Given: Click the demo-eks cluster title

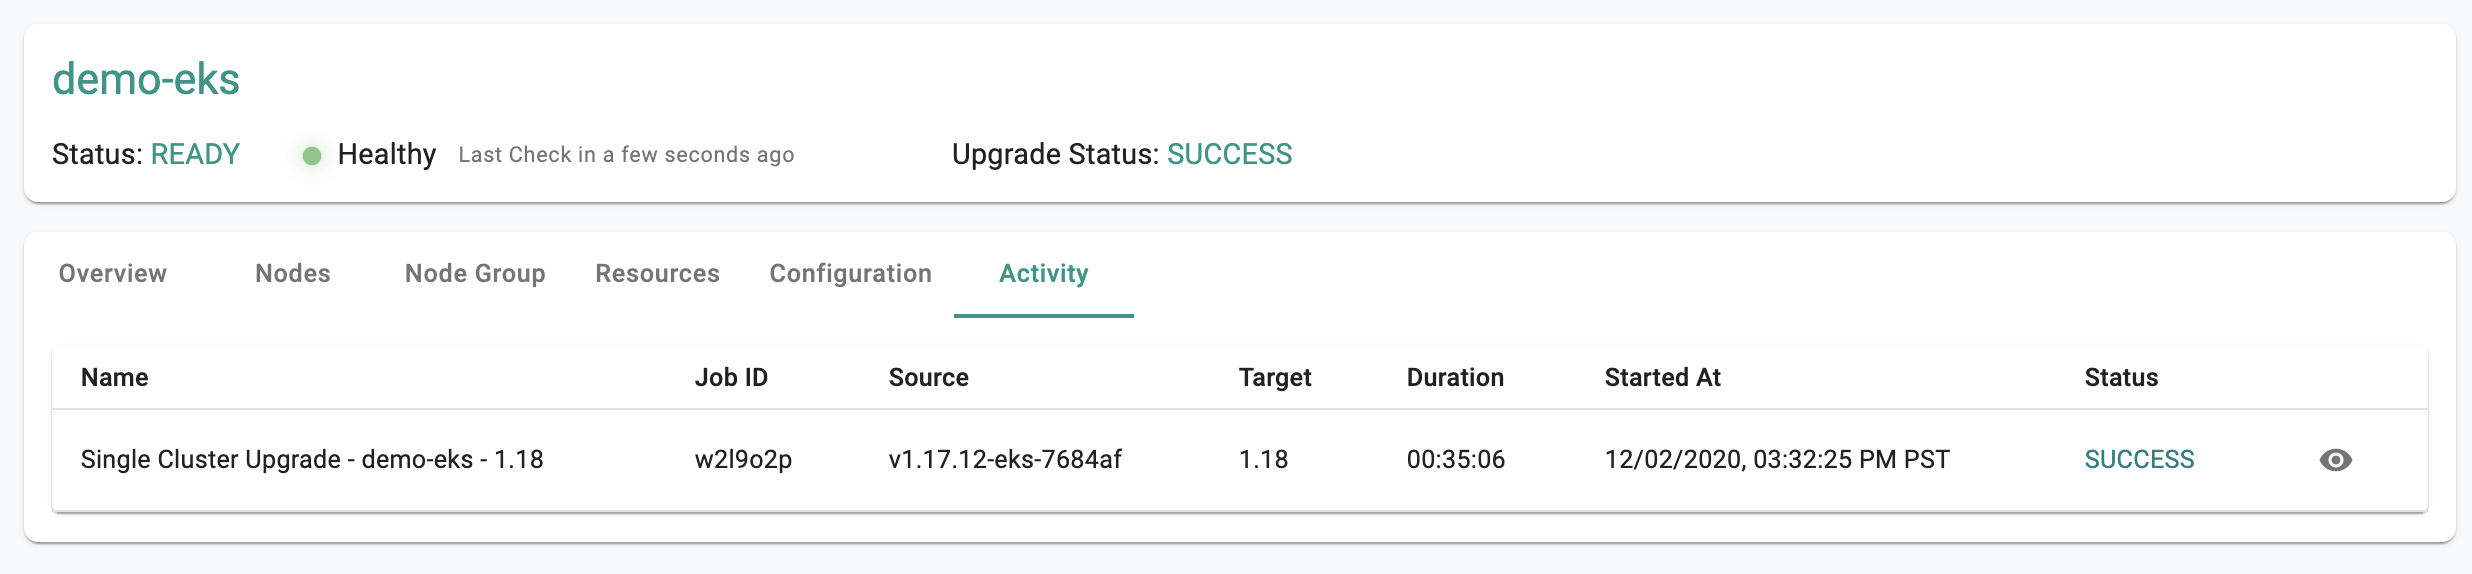Looking at the screenshot, I should (146, 79).
